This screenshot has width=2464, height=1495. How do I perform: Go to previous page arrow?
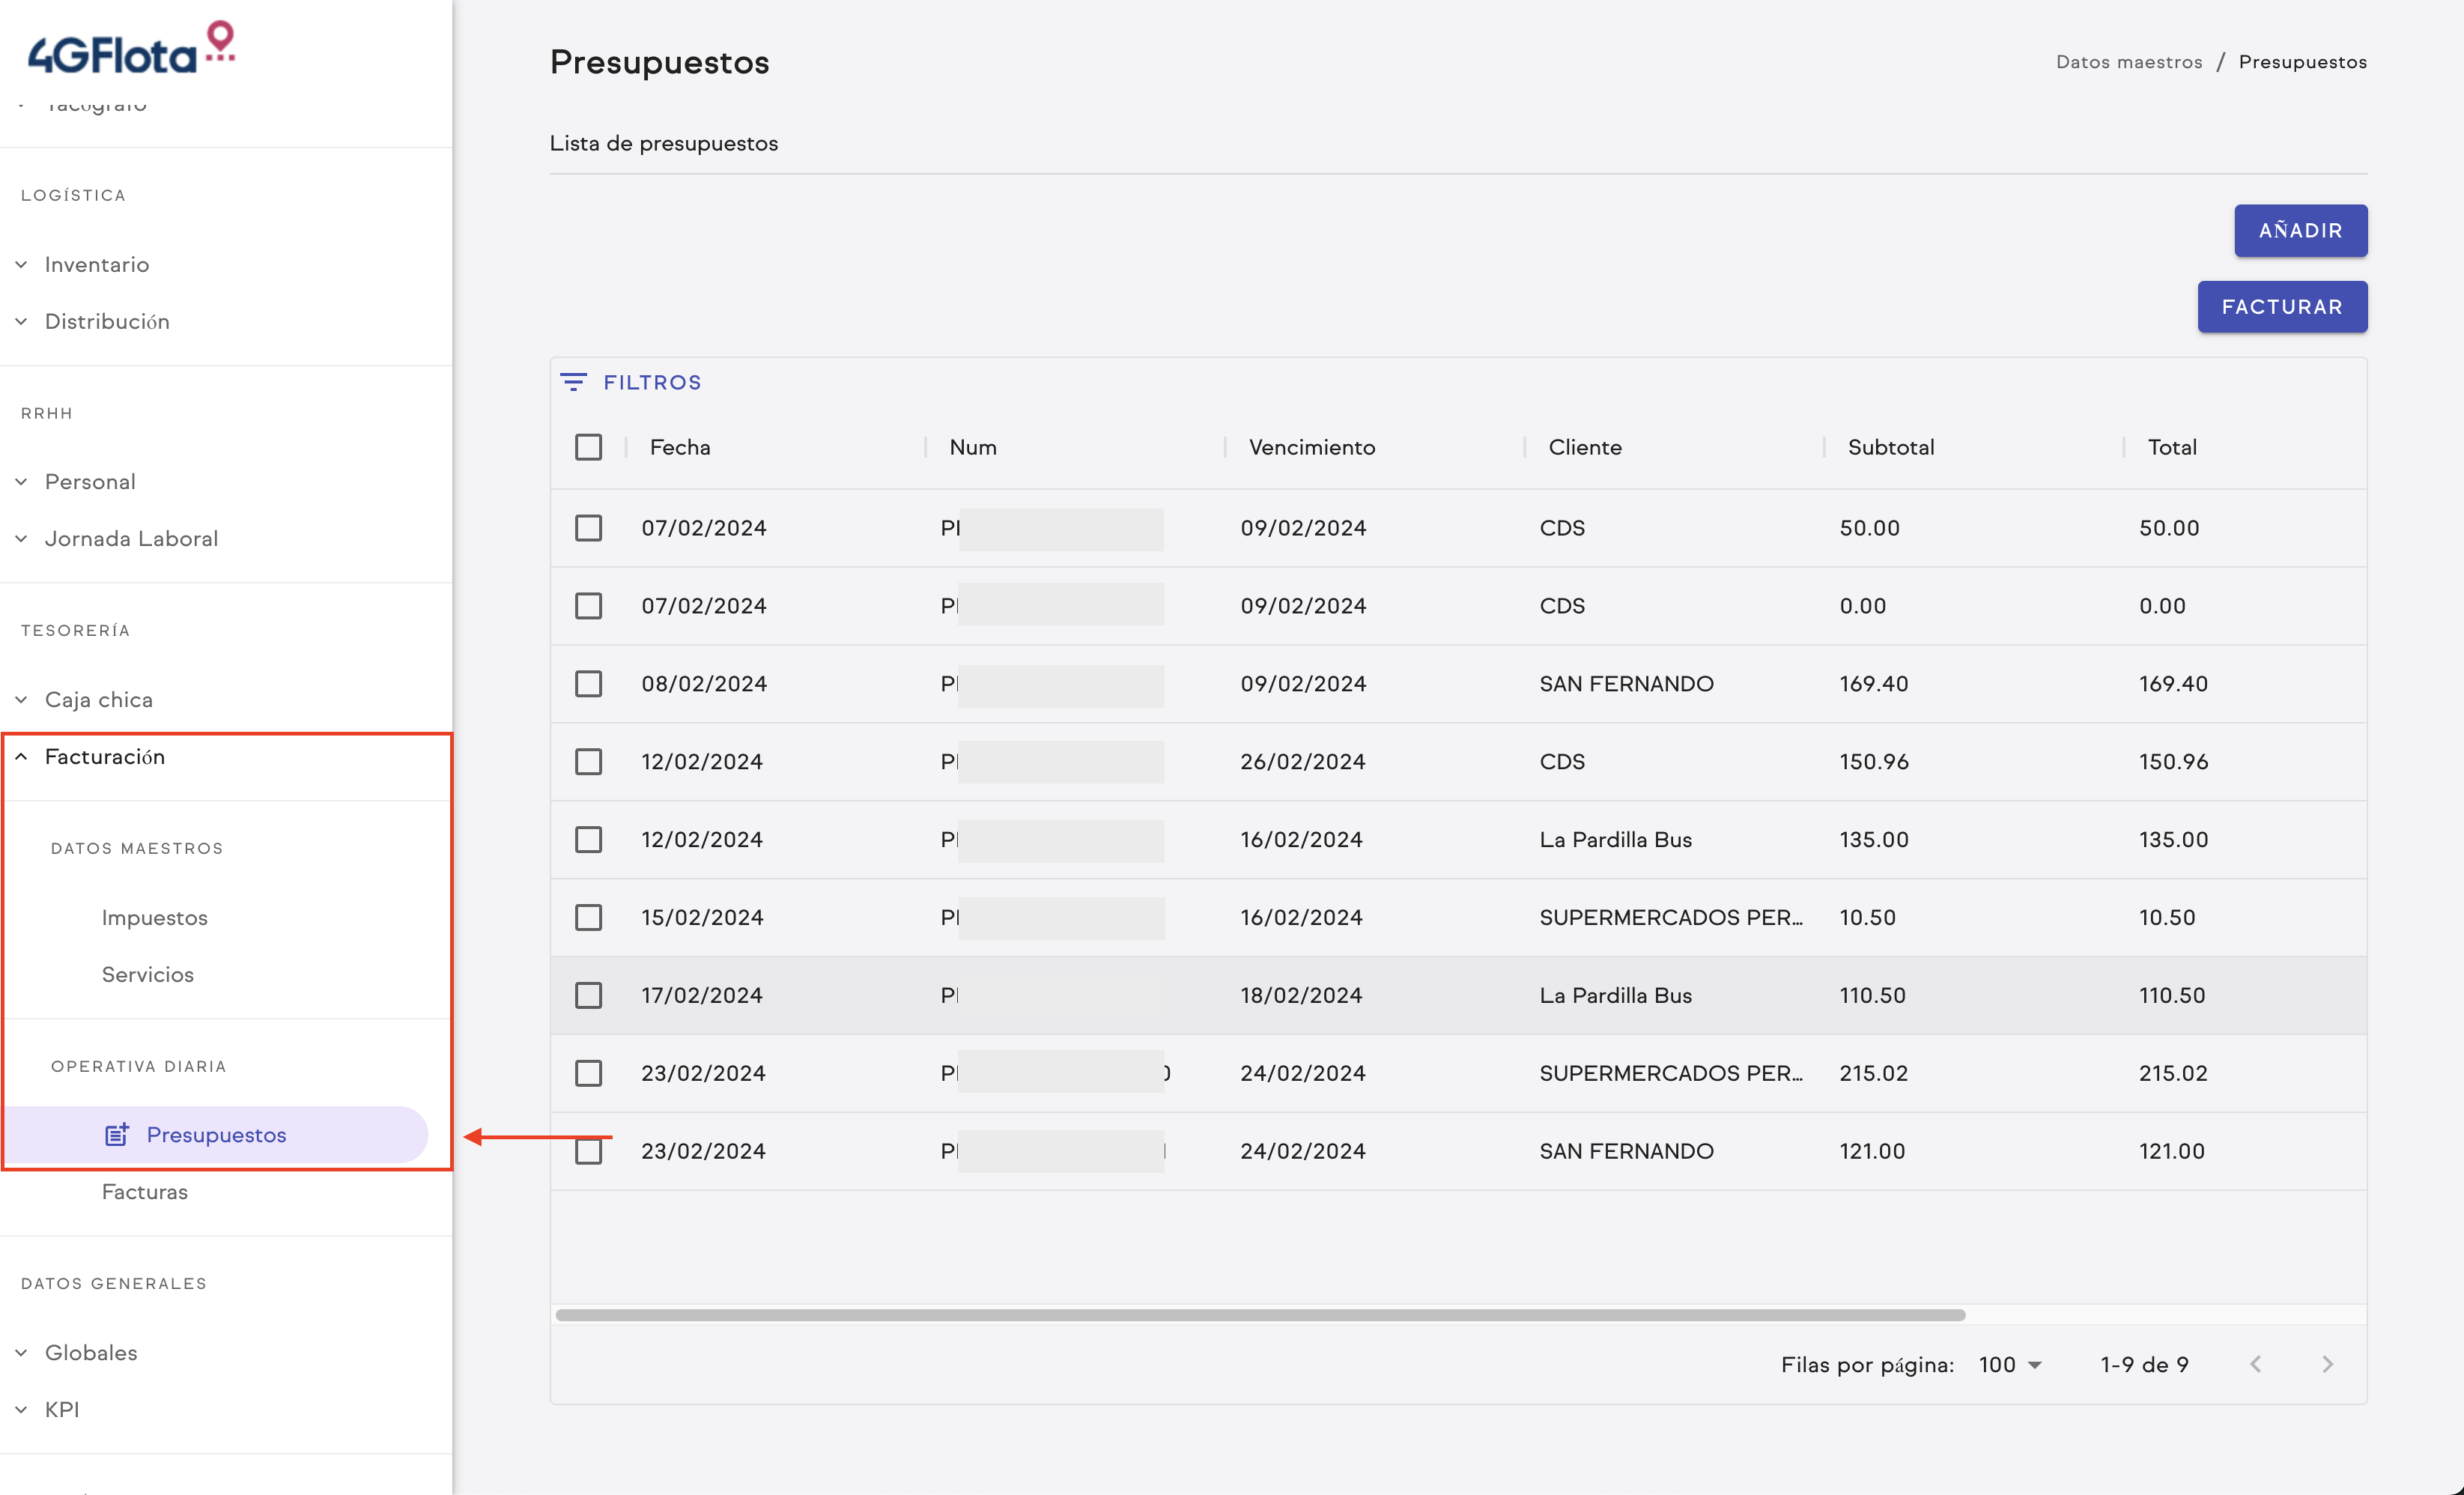[x=2255, y=1364]
